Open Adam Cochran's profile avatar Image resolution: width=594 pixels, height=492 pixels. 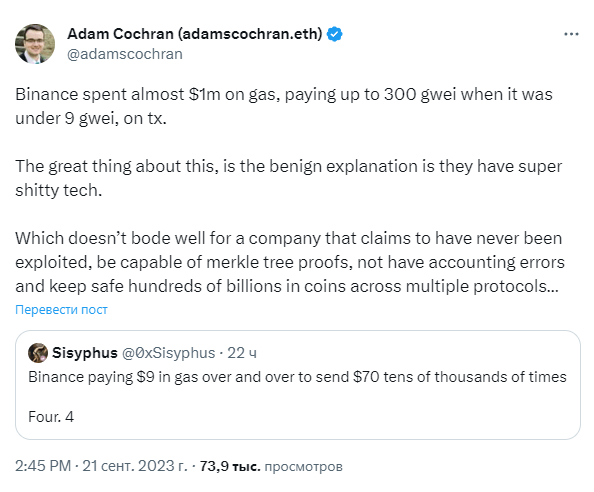coord(35,44)
